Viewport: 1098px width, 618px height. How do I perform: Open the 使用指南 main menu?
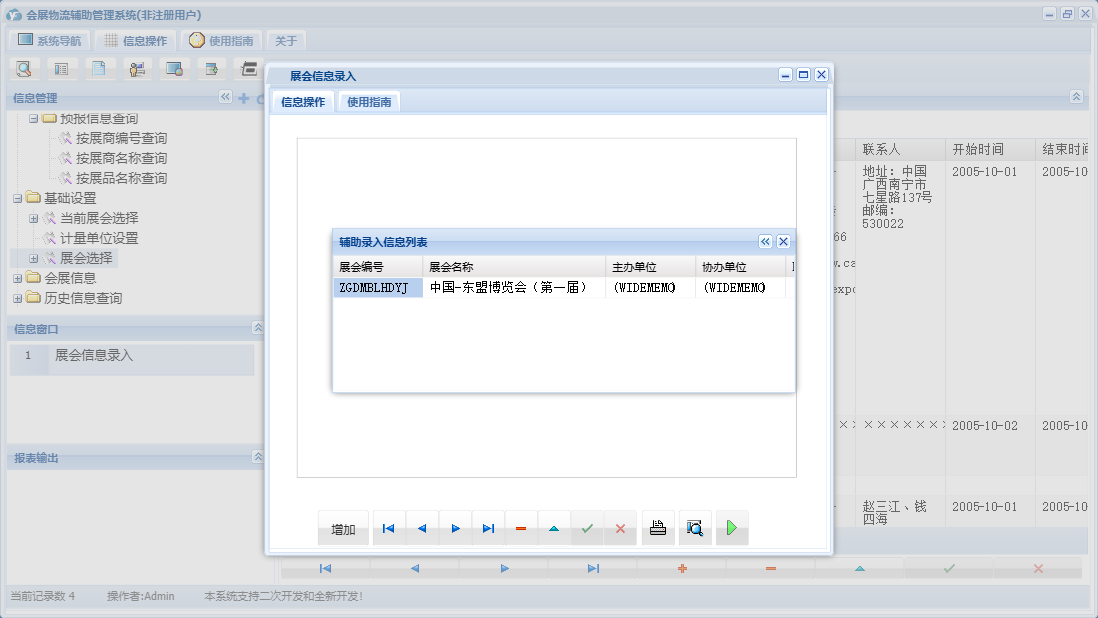click(x=221, y=41)
